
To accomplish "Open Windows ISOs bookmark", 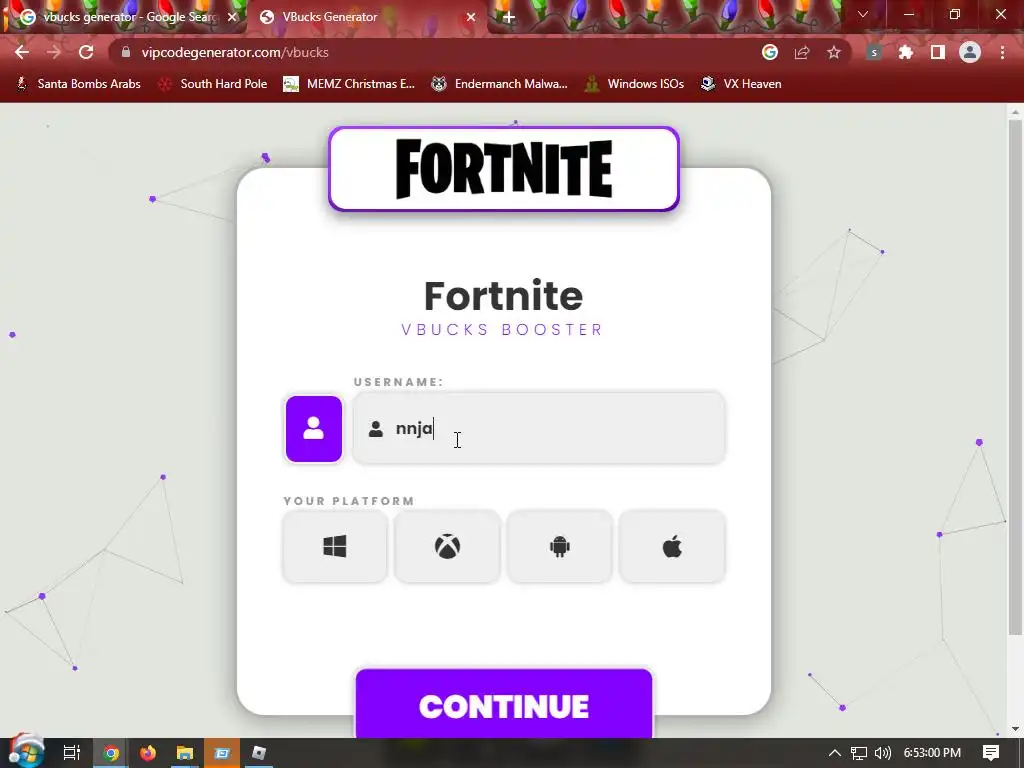I will click(634, 84).
